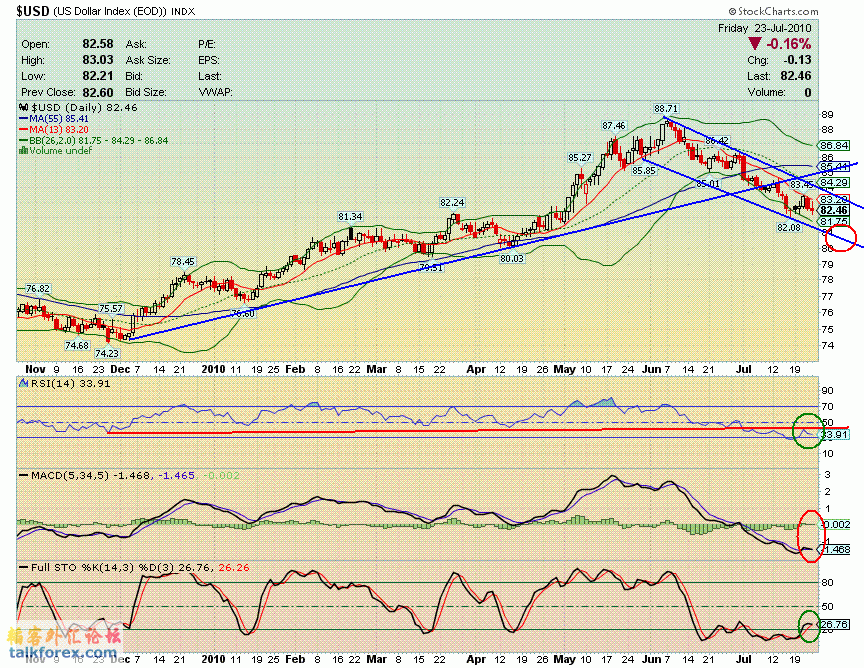The height and width of the screenshot is (668, 864).
Task: Click the Low value 82.21
Action: (x=98, y=76)
